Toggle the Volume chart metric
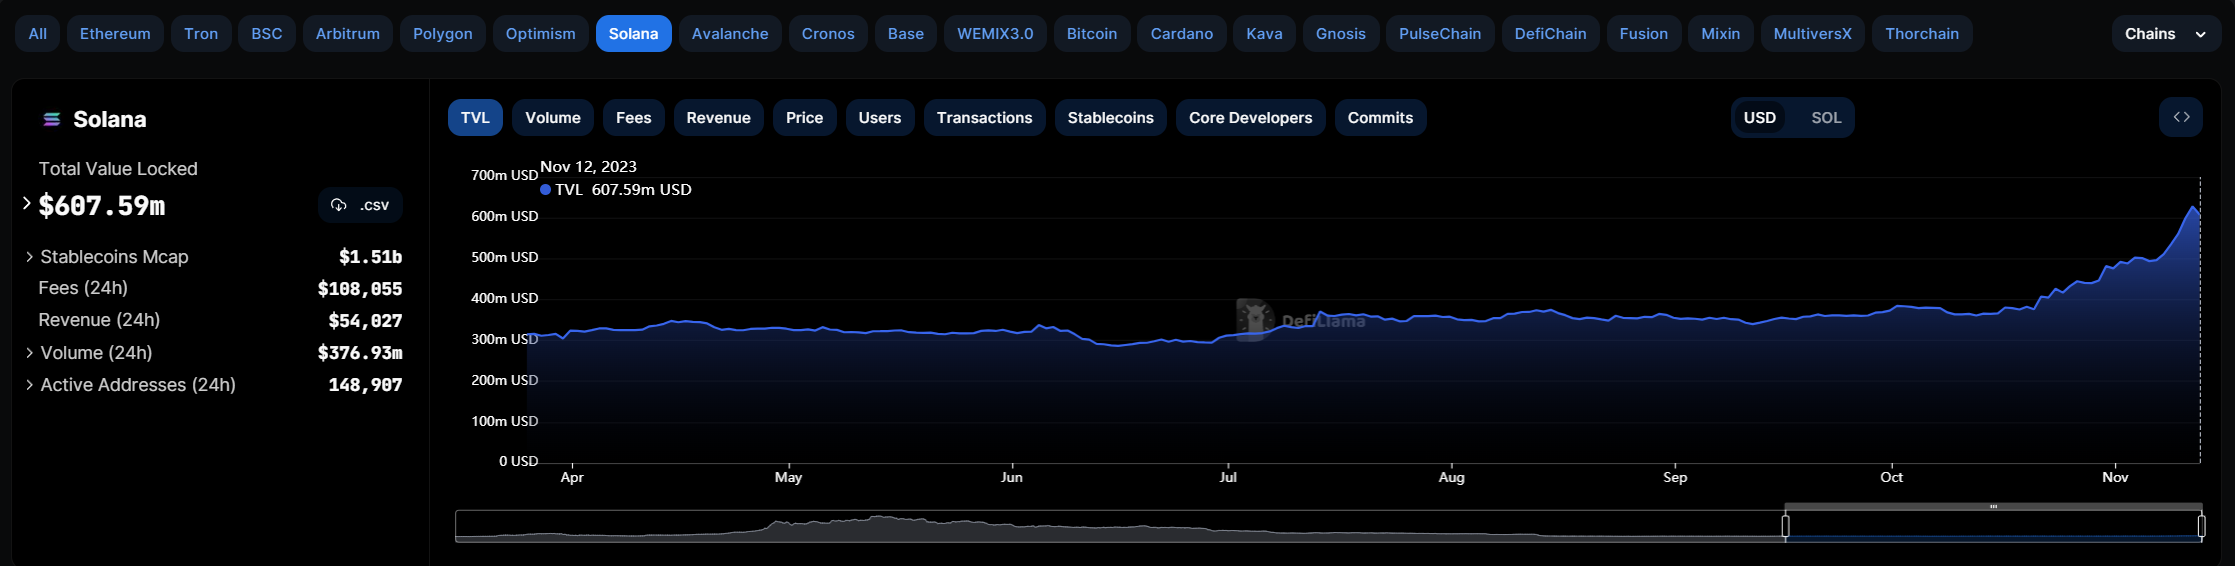This screenshot has height=566, width=2235. 553,117
